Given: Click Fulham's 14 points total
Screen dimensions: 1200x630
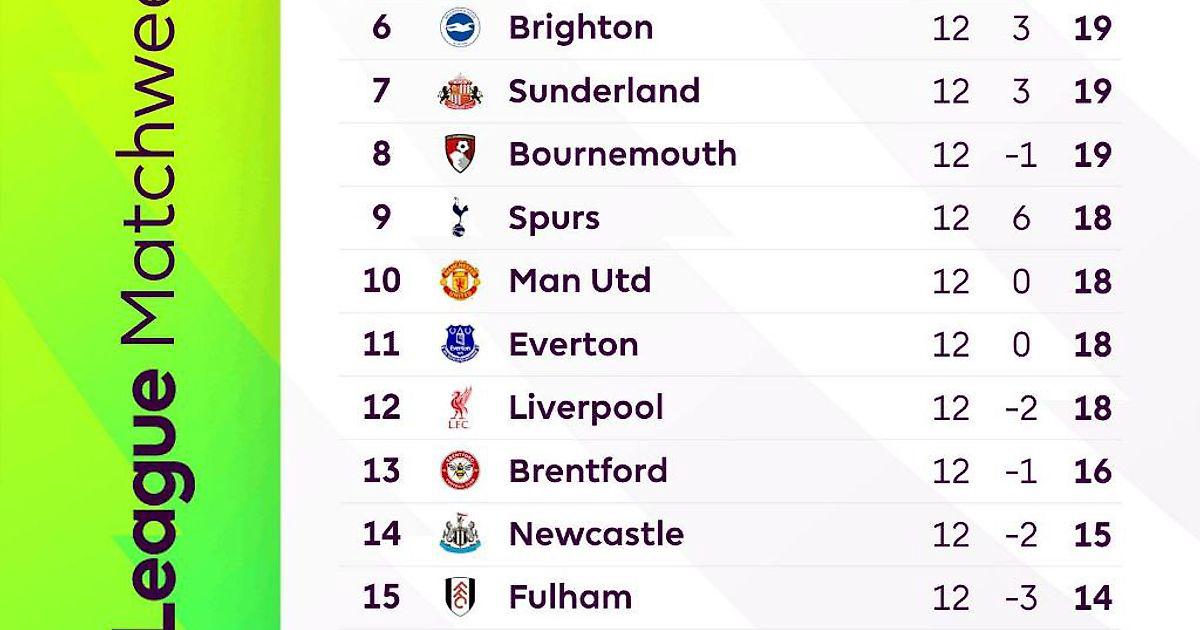Looking at the screenshot, I should coord(1092,598).
